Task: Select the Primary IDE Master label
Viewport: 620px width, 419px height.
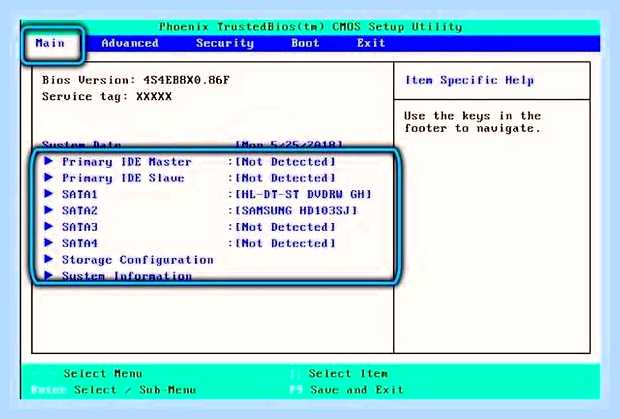Action: pos(127,162)
